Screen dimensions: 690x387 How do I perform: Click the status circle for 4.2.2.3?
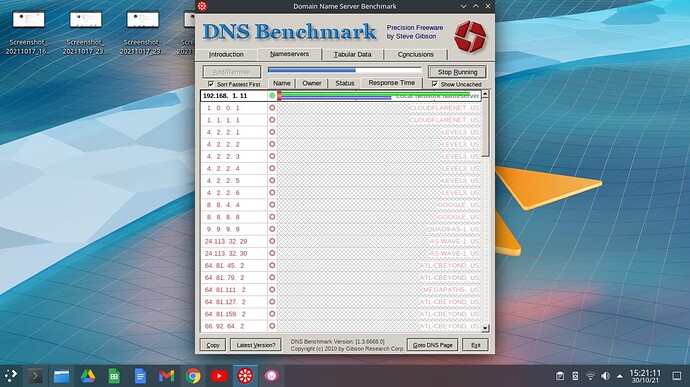coord(272,156)
